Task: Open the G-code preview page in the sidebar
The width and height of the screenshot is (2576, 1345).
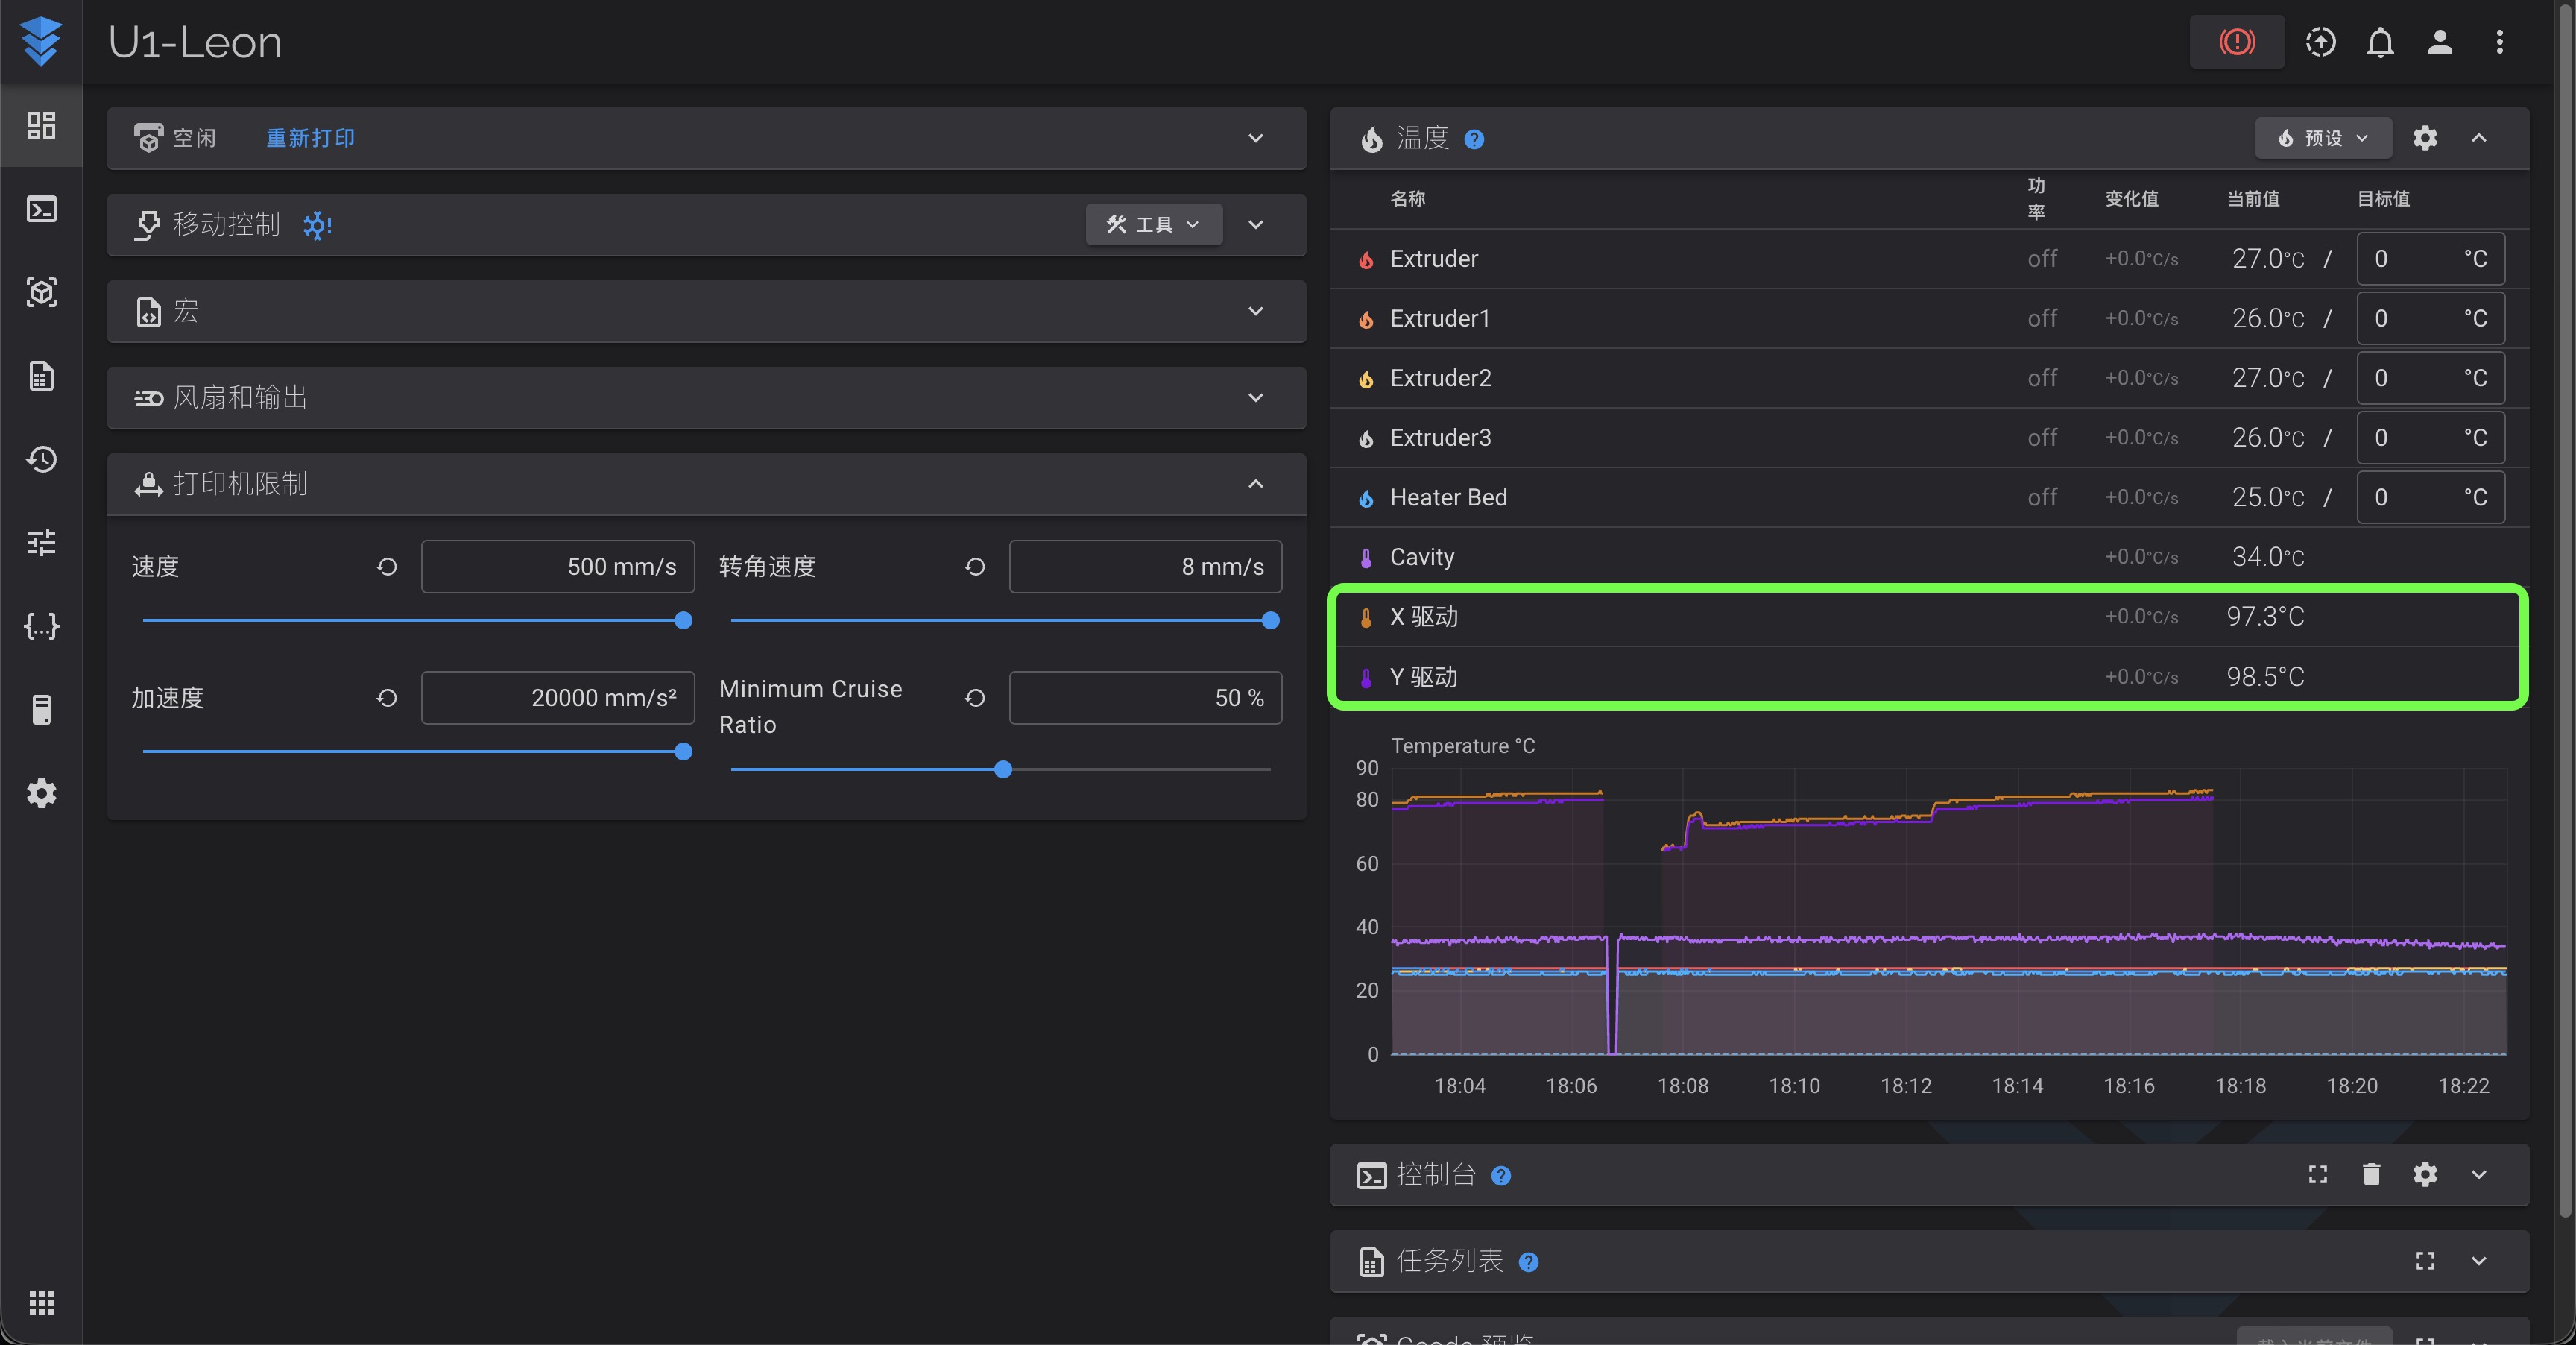Action: pyautogui.click(x=41, y=292)
